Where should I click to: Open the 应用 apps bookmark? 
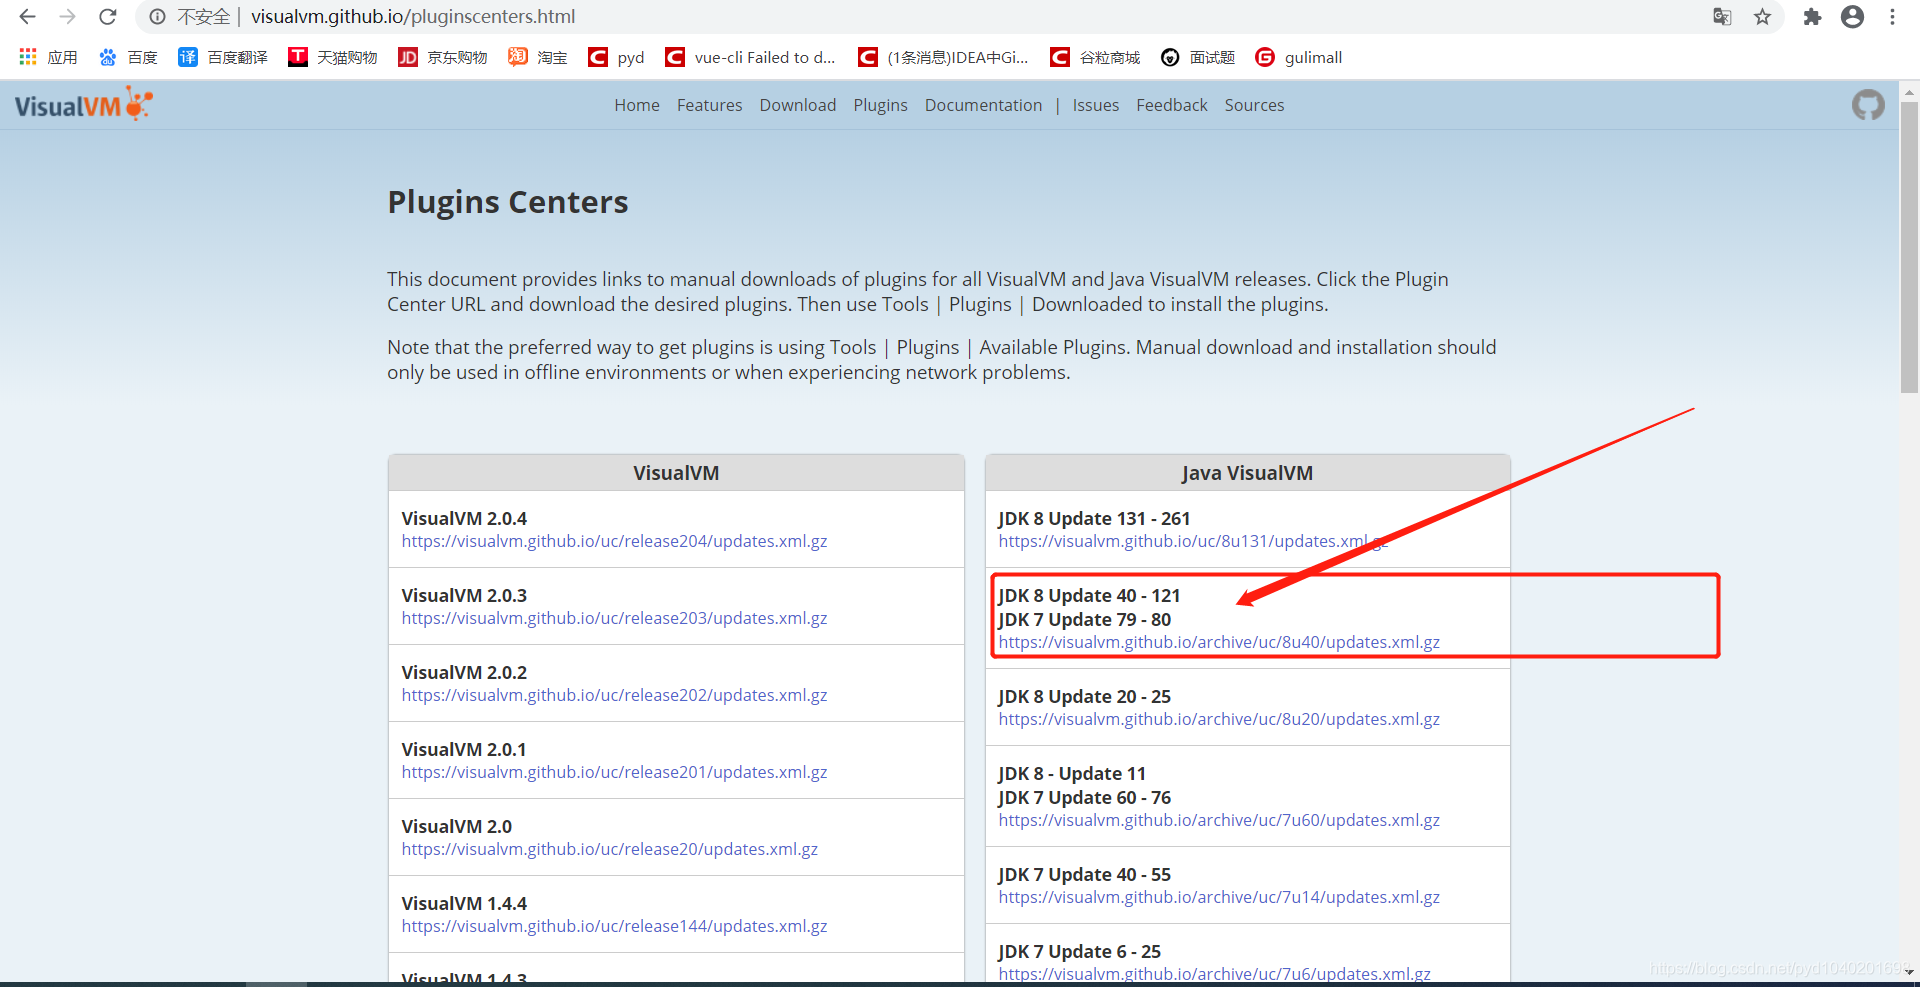pyautogui.click(x=47, y=57)
